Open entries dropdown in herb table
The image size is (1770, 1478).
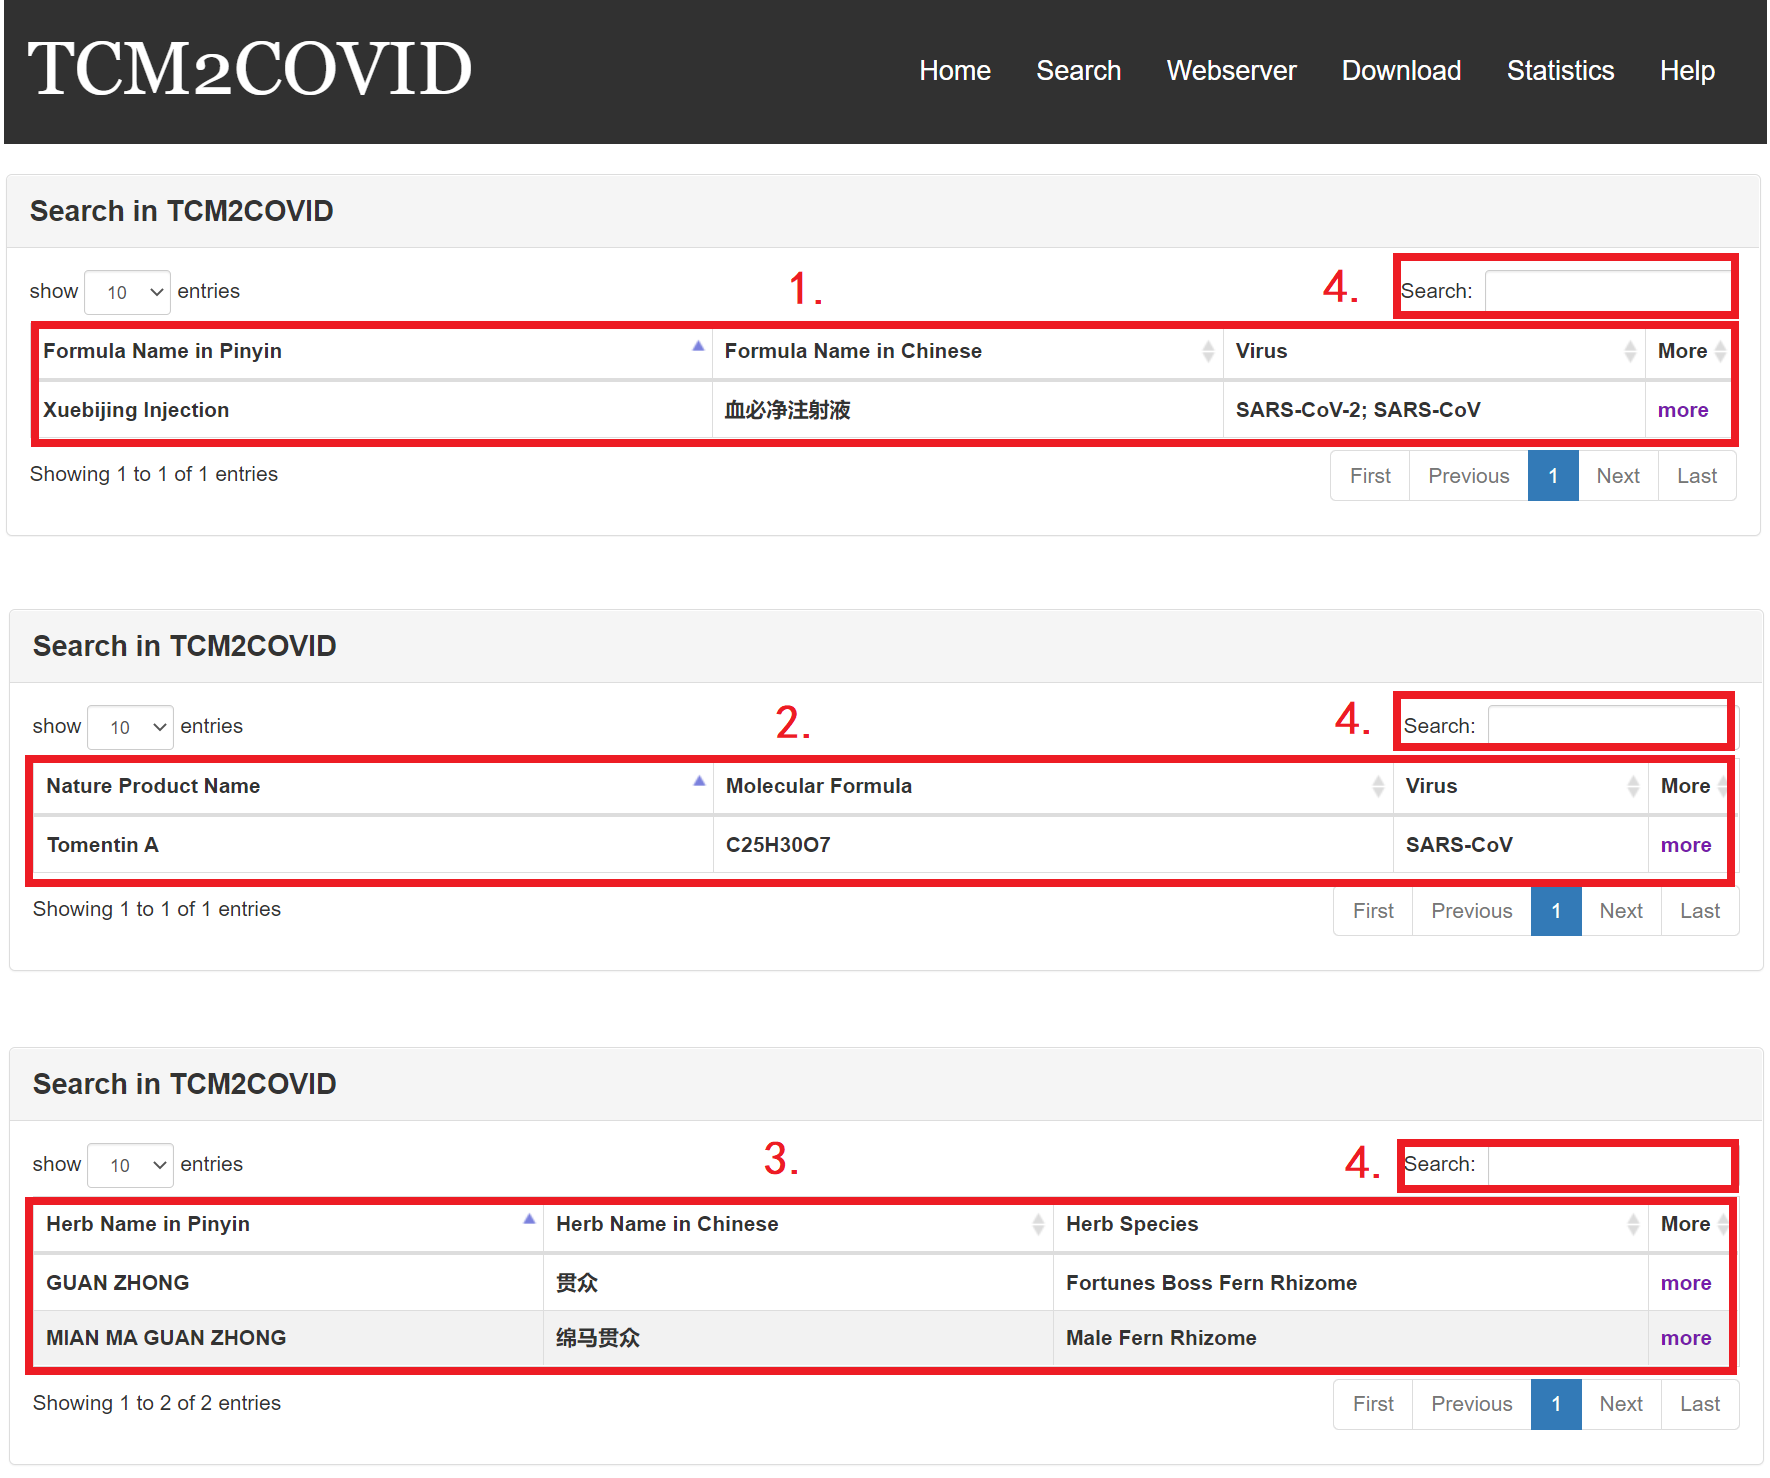(x=131, y=1165)
